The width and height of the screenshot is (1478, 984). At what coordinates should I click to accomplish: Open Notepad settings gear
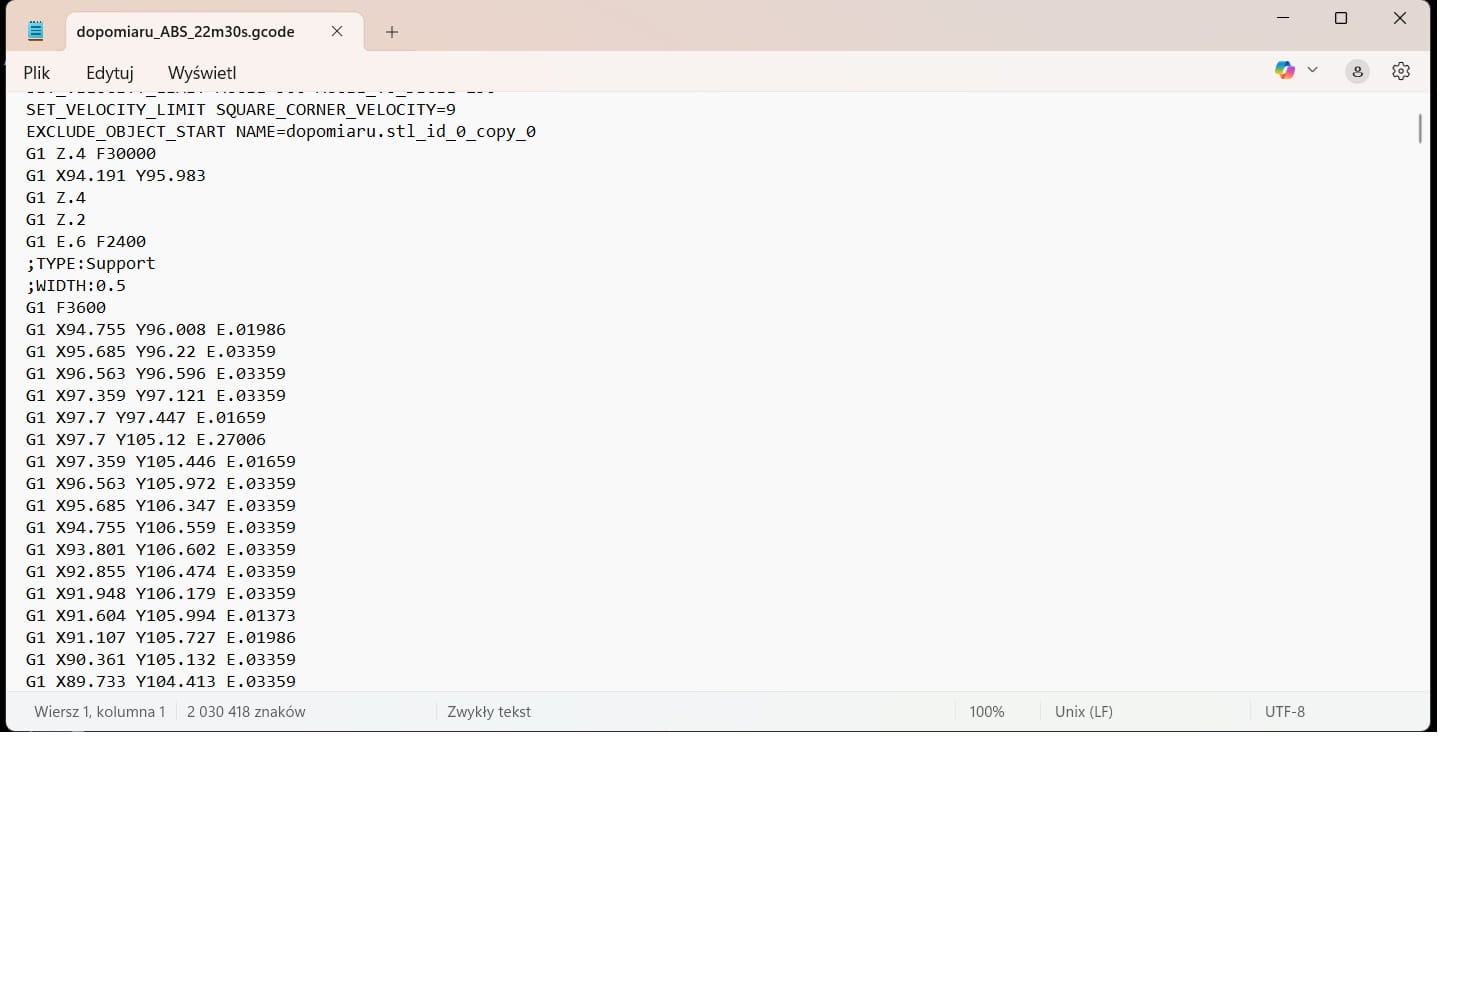(x=1401, y=71)
